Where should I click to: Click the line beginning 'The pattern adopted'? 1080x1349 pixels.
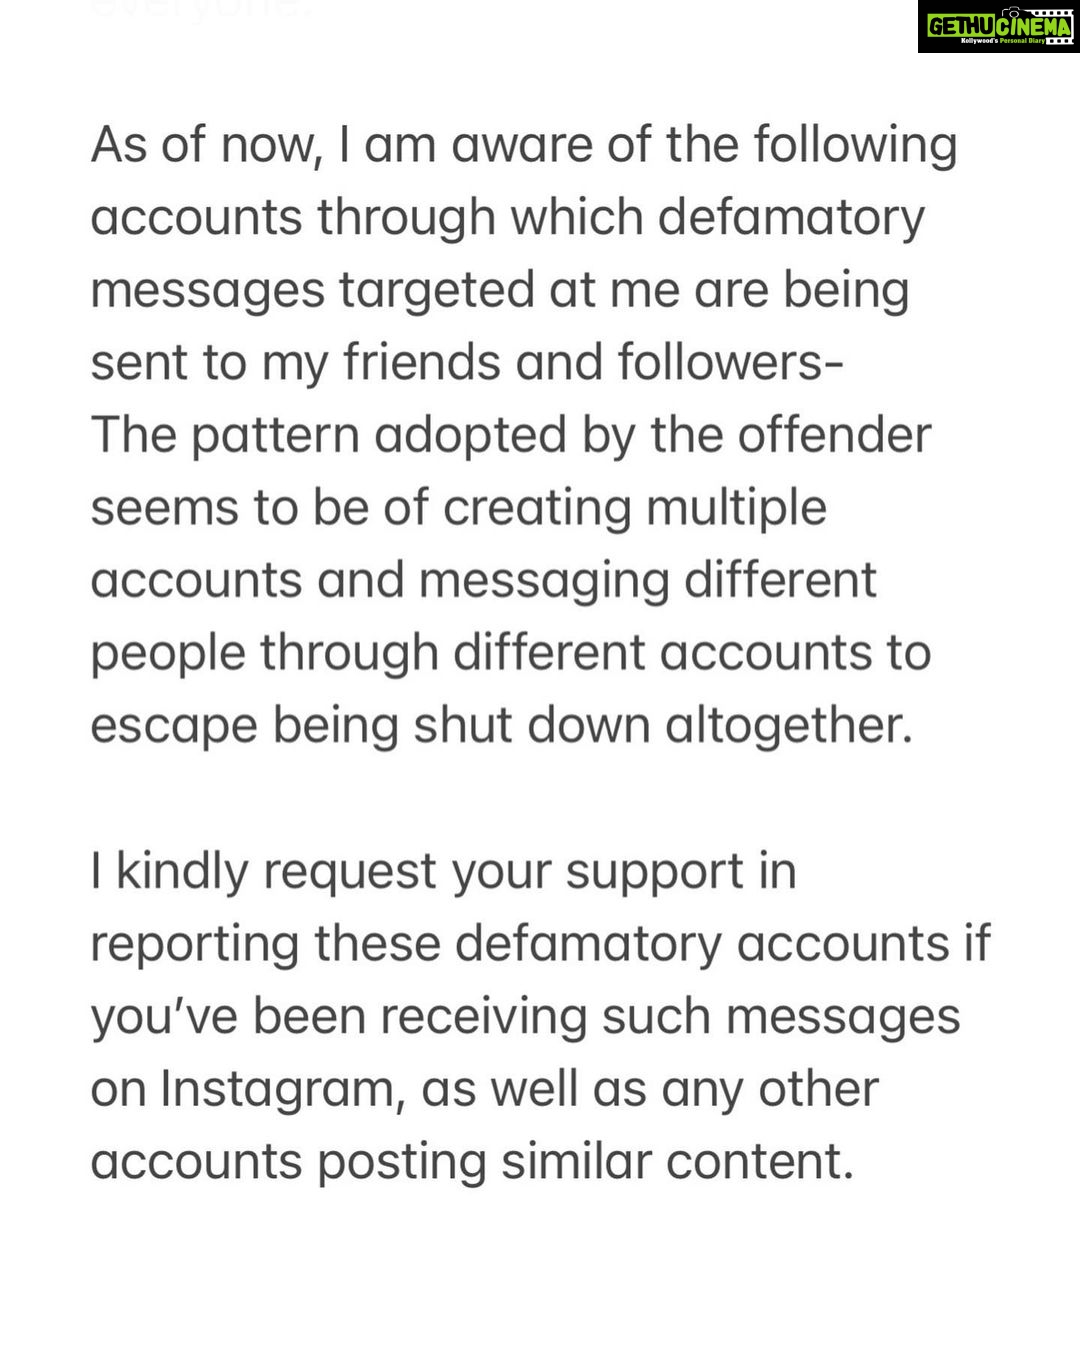pyautogui.click(x=510, y=435)
